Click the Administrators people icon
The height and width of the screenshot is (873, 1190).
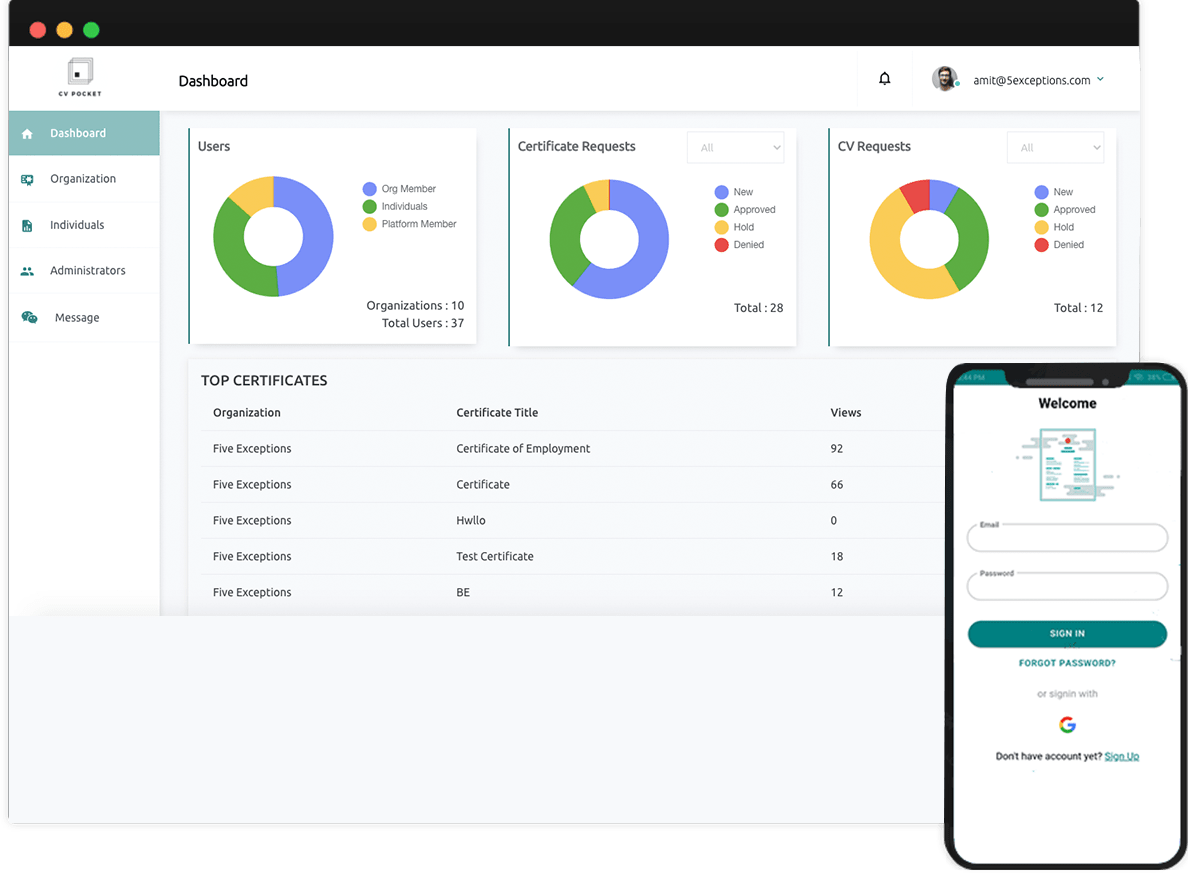coord(28,270)
